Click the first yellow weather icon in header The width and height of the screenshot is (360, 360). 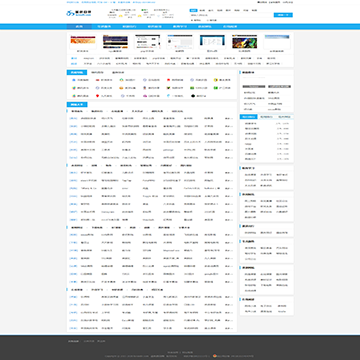(x=120, y=16)
